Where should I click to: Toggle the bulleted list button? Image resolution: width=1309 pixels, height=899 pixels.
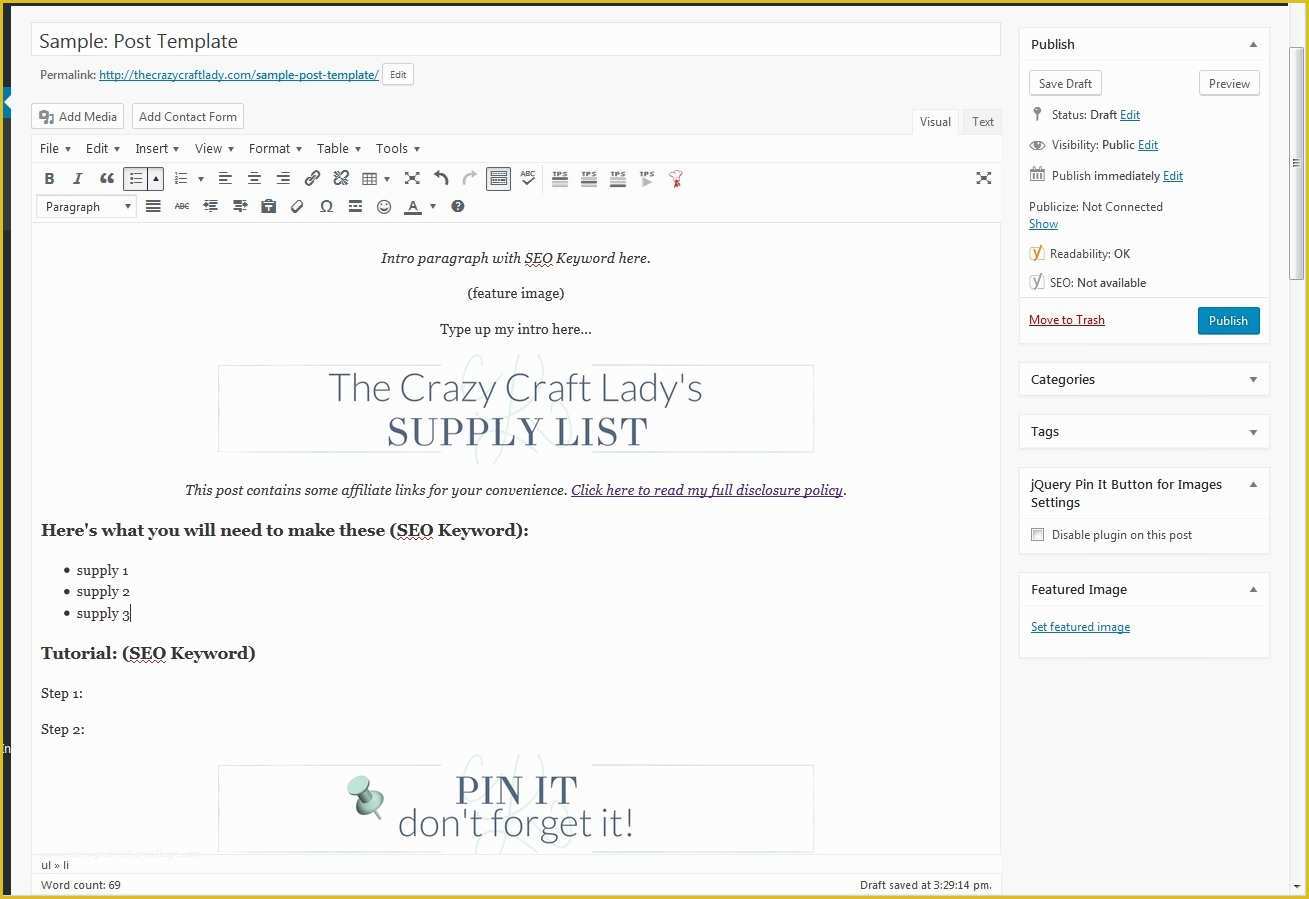[136, 178]
